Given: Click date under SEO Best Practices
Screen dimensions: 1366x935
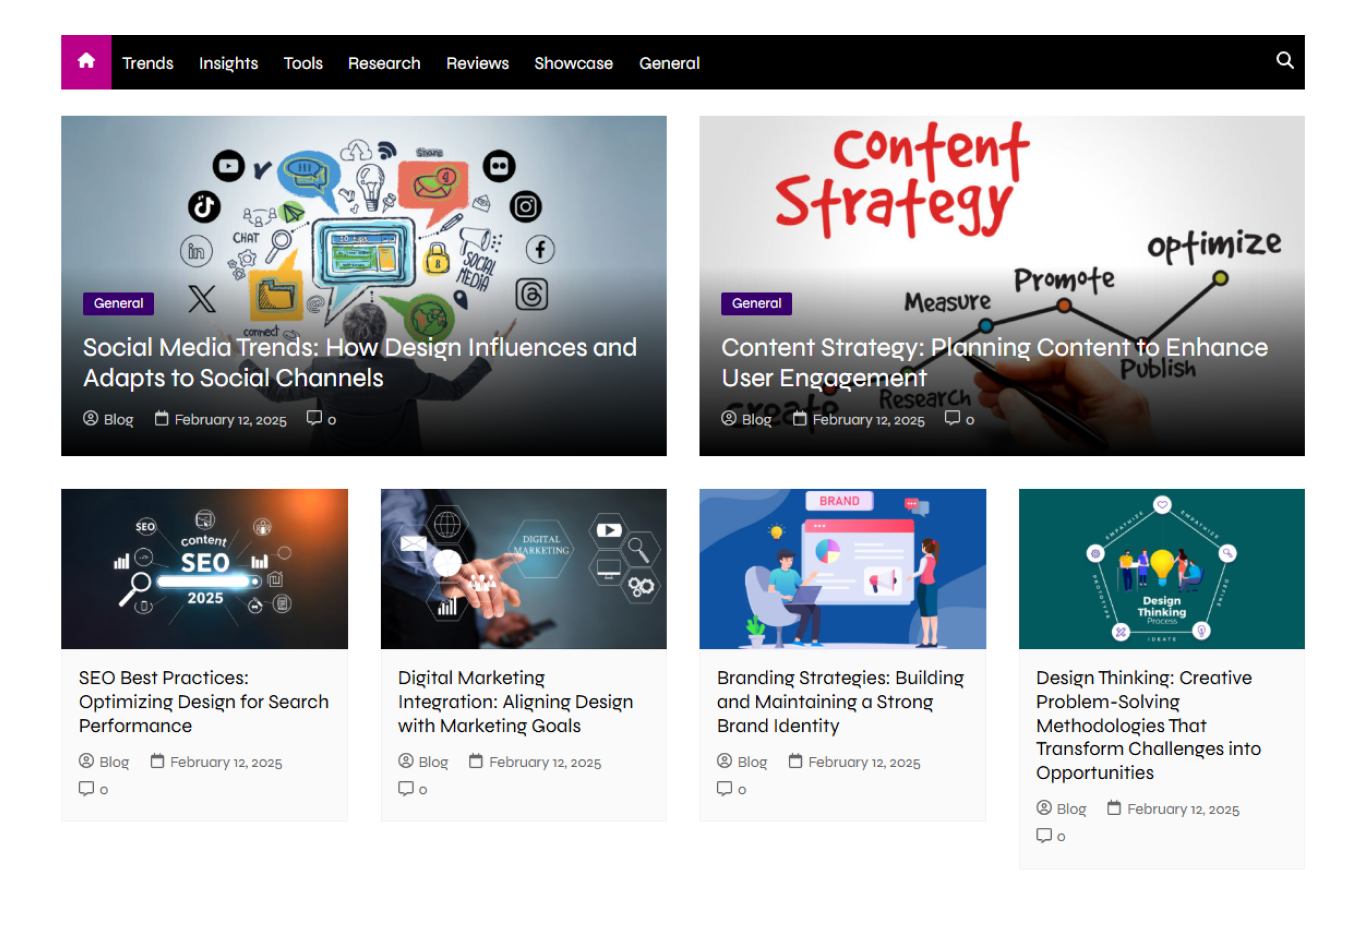Looking at the screenshot, I should point(226,762).
